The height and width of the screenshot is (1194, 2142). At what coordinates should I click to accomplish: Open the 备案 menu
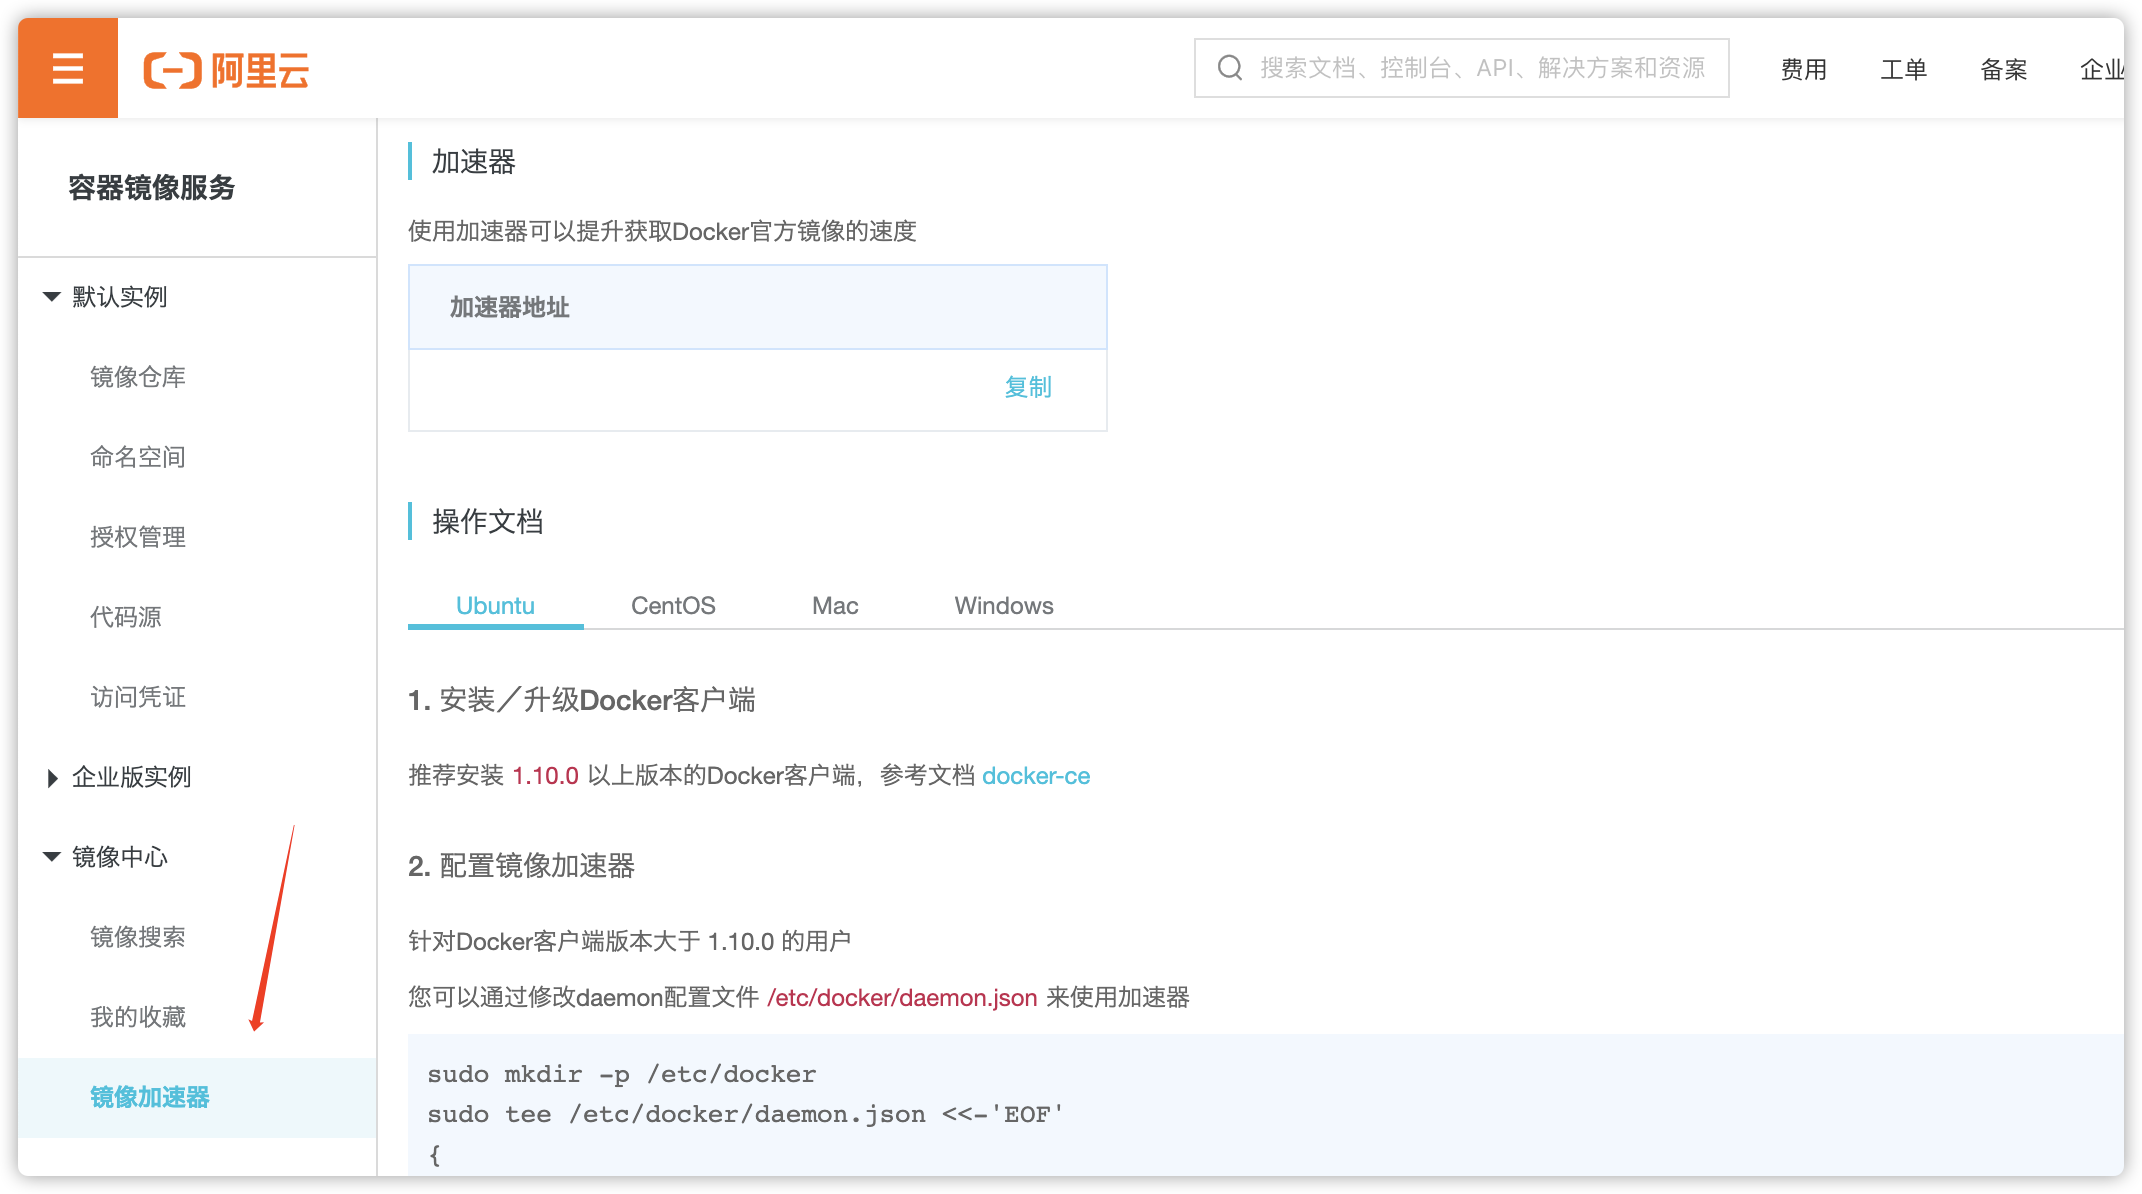(x=2003, y=69)
